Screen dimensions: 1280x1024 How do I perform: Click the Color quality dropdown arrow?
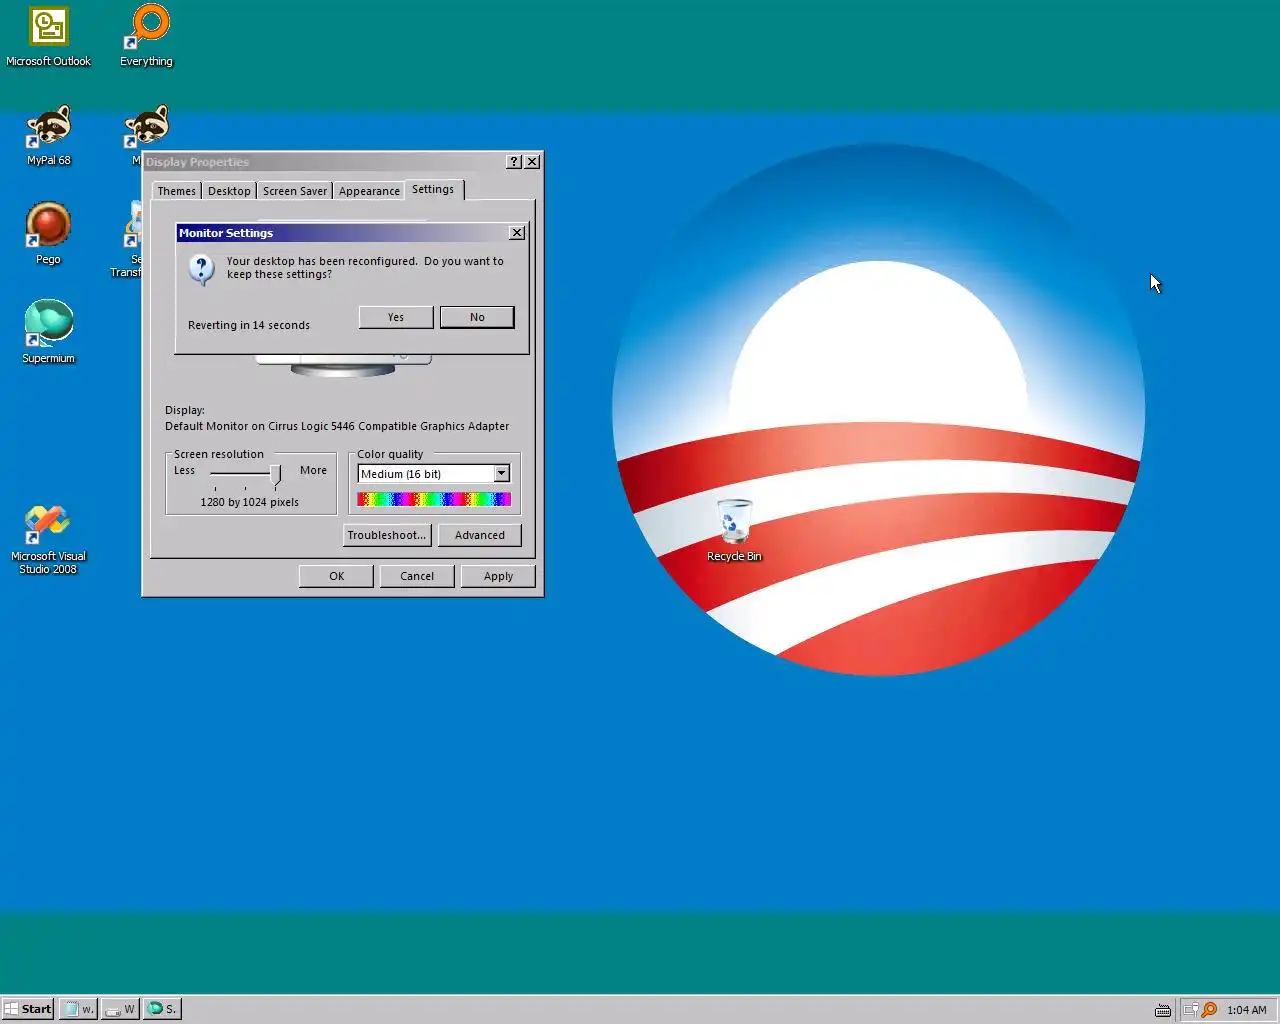501,474
